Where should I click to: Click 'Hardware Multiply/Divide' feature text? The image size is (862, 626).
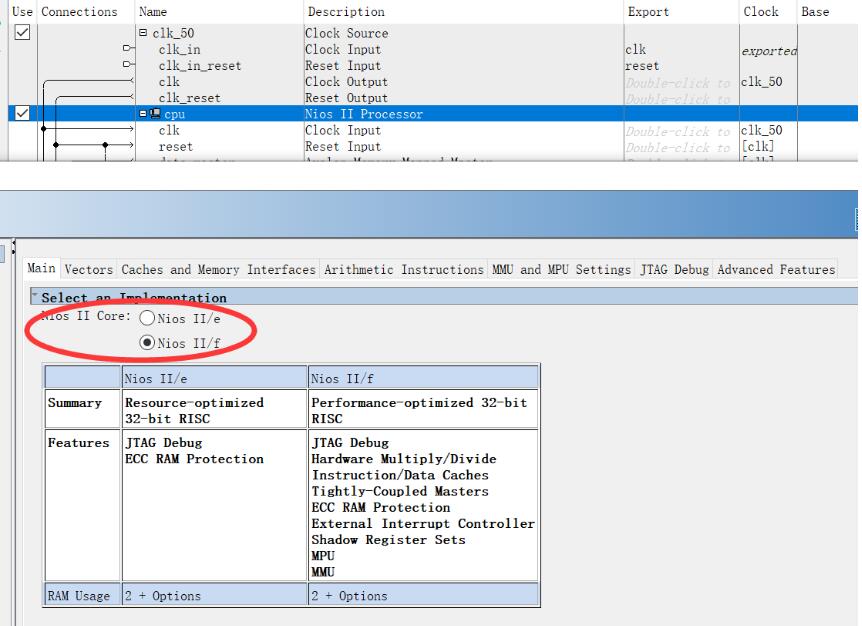tap(404, 459)
